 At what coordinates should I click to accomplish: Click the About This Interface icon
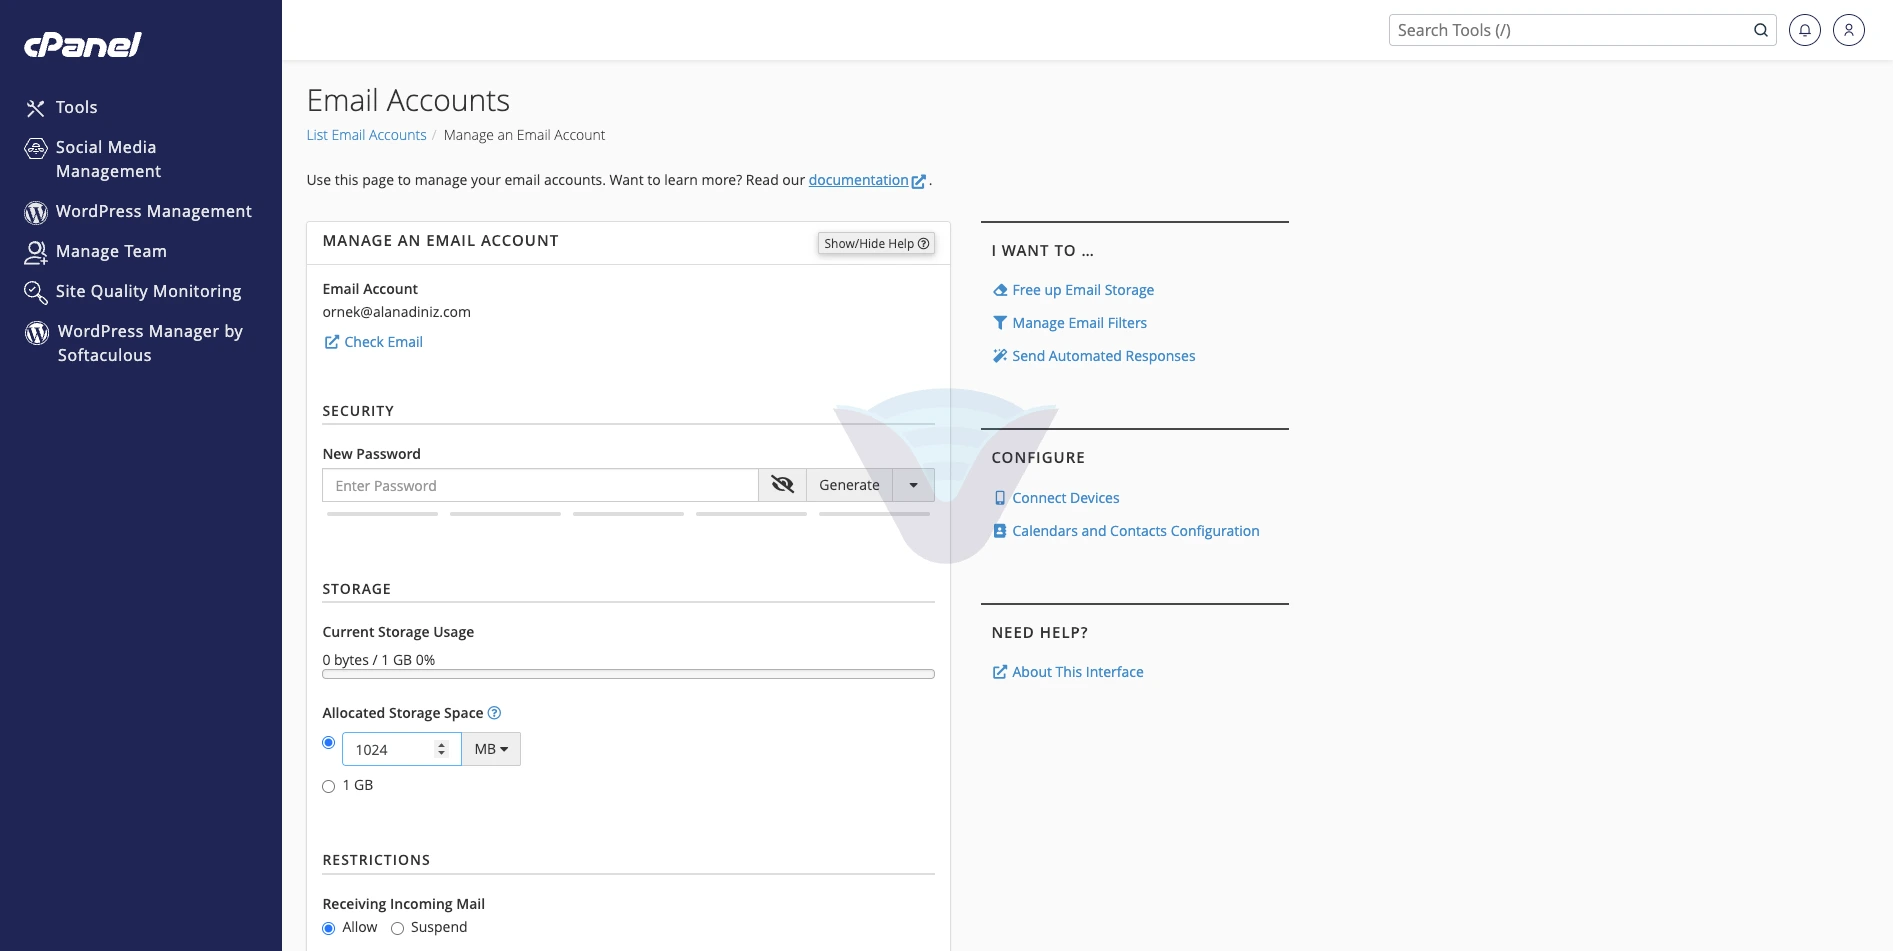pos(1000,672)
